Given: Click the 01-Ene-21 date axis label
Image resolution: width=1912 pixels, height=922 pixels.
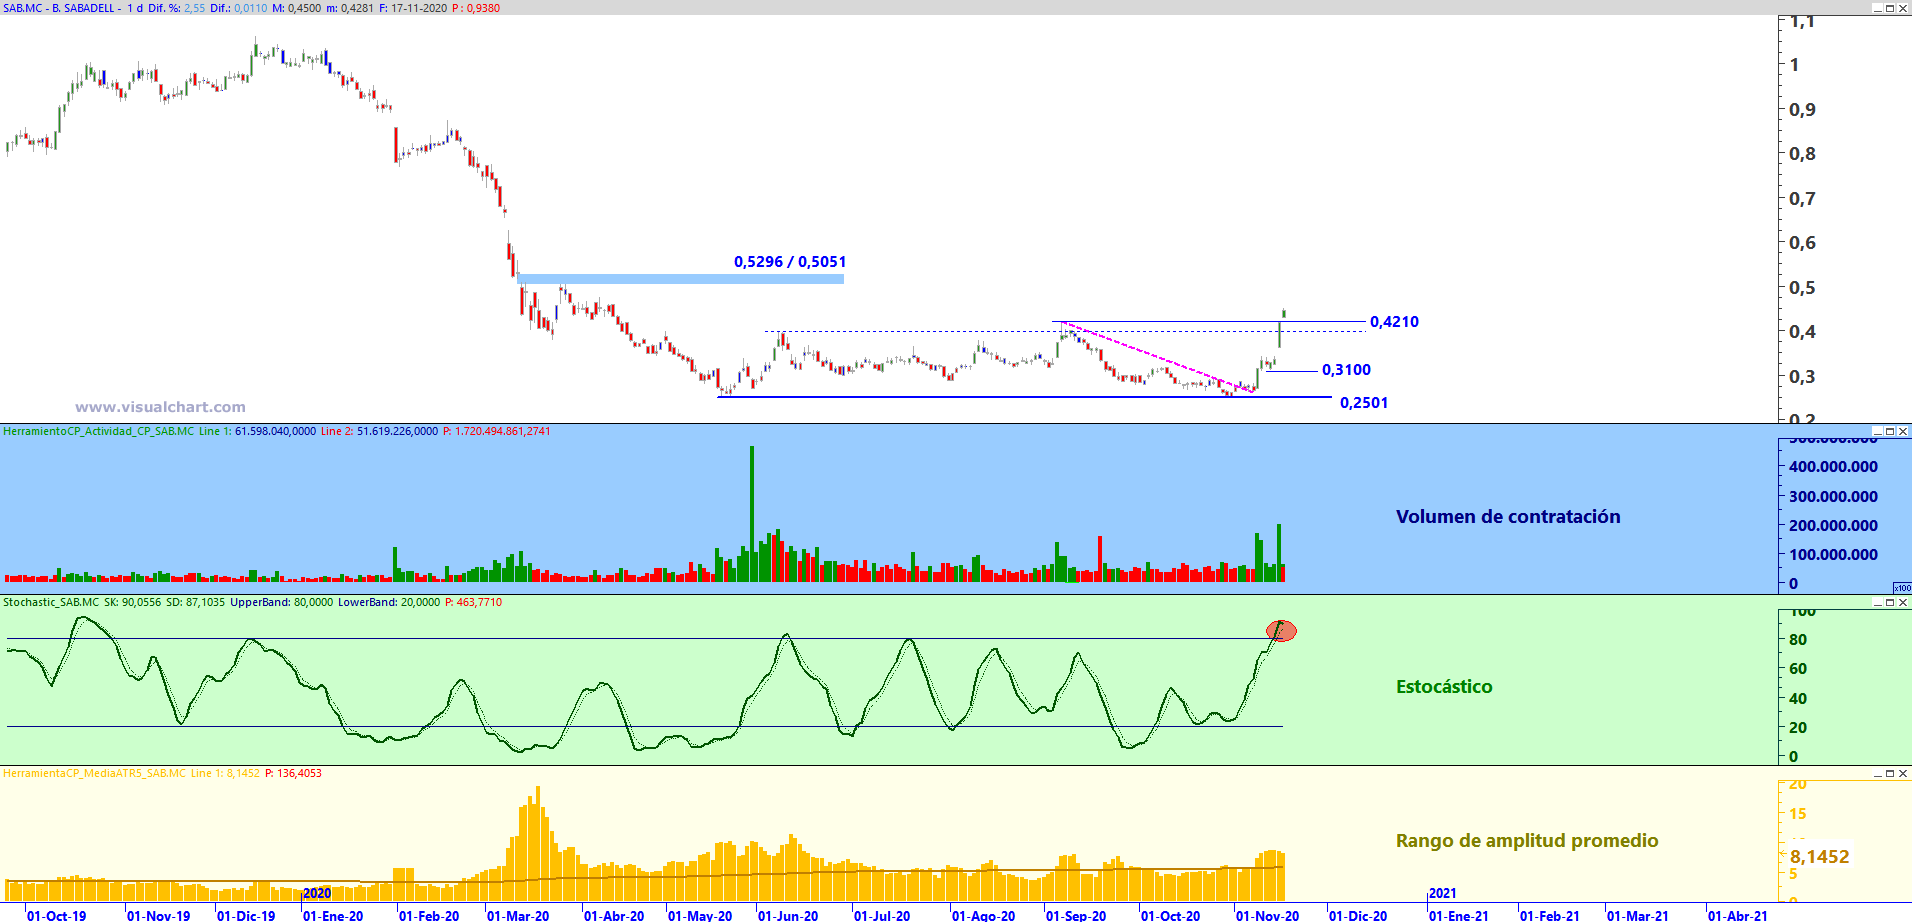Looking at the screenshot, I should tap(1459, 915).
